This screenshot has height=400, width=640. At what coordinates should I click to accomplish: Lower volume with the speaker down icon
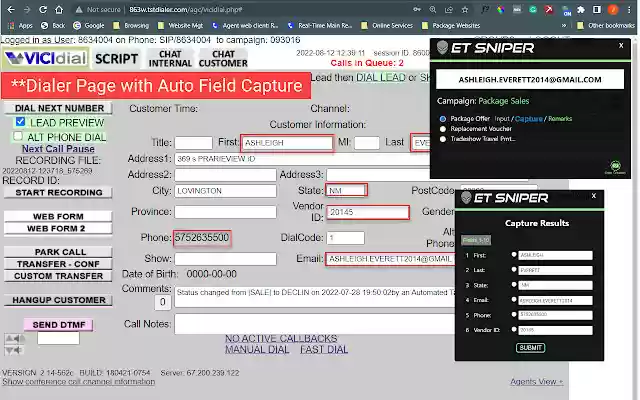pyautogui.click(x=14, y=350)
